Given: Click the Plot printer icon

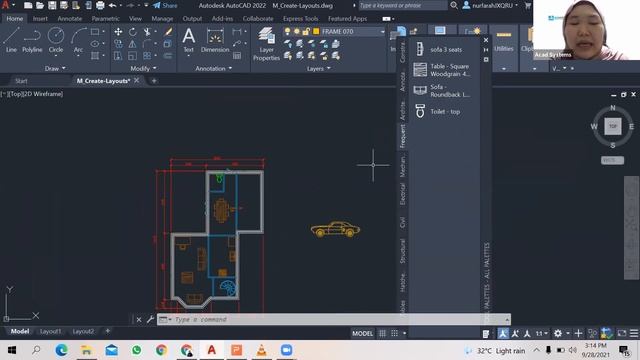Looking at the screenshot, I should pos(100,5).
